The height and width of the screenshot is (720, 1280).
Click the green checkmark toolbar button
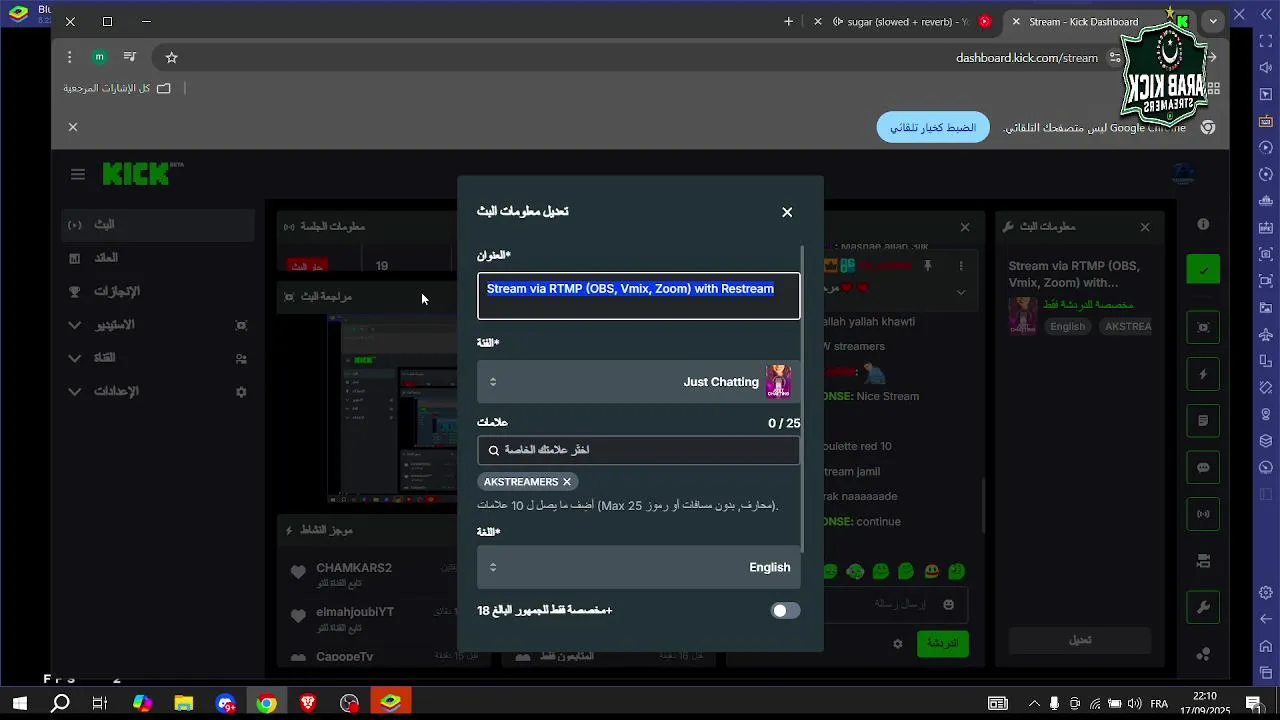(1203, 270)
